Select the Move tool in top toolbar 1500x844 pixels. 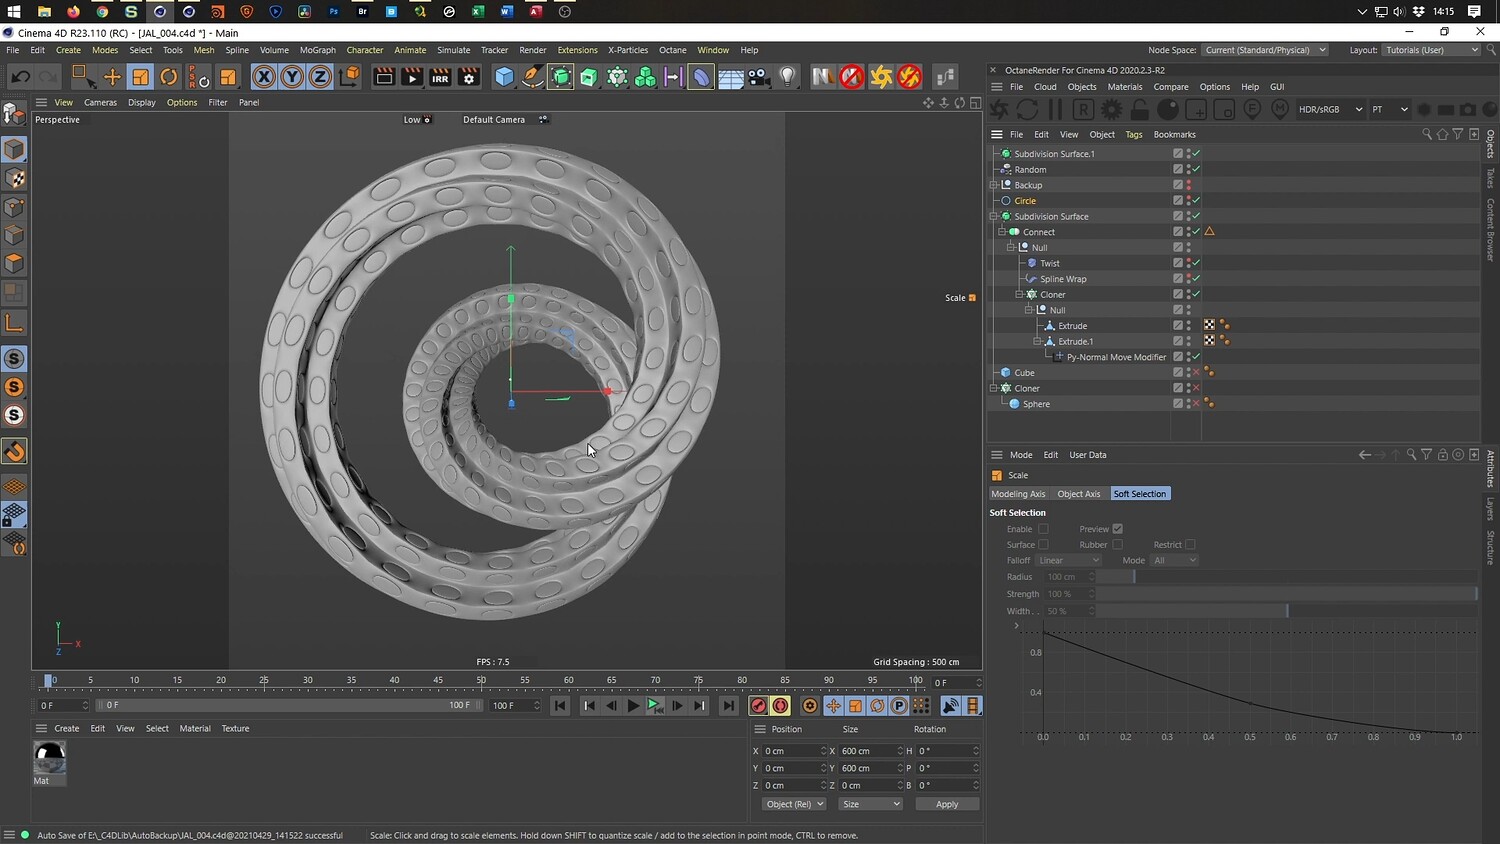pos(112,77)
